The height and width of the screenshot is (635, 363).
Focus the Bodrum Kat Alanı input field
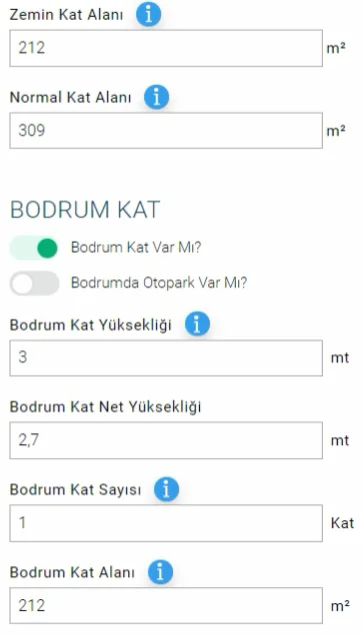tap(166, 605)
